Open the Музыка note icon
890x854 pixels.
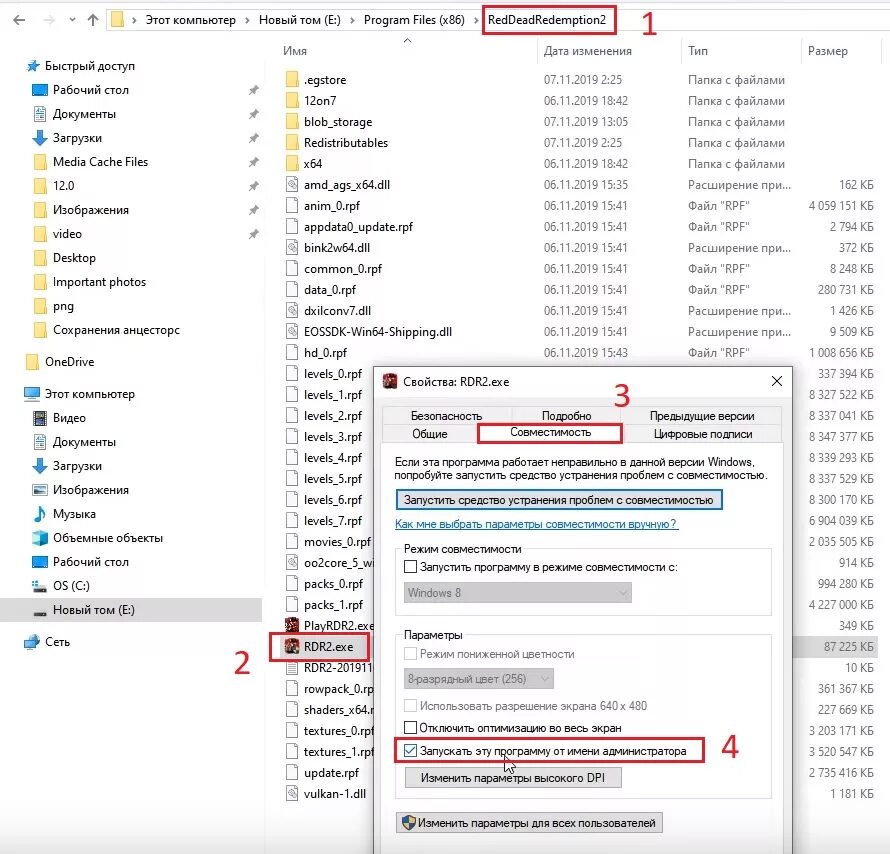pos(40,514)
